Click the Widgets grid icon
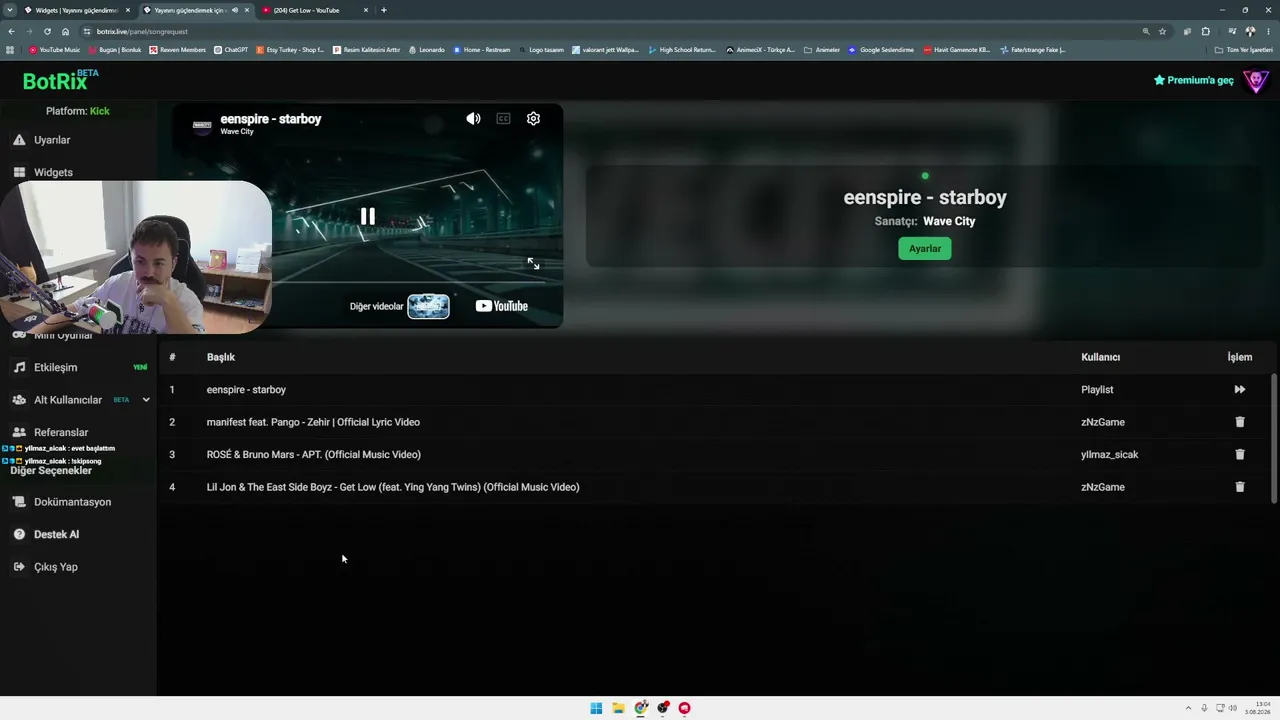 [x=19, y=172]
